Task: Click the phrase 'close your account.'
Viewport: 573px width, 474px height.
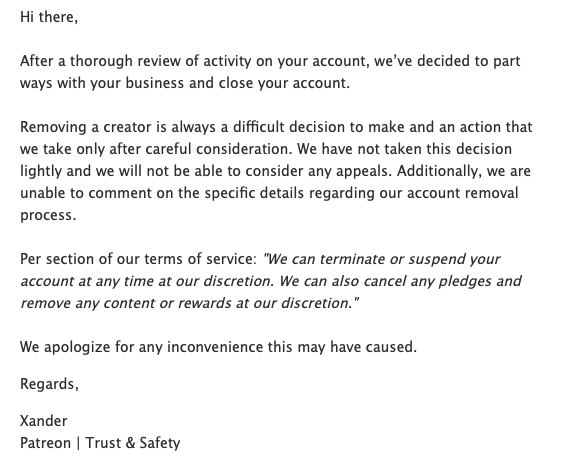Action: tap(284, 83)
